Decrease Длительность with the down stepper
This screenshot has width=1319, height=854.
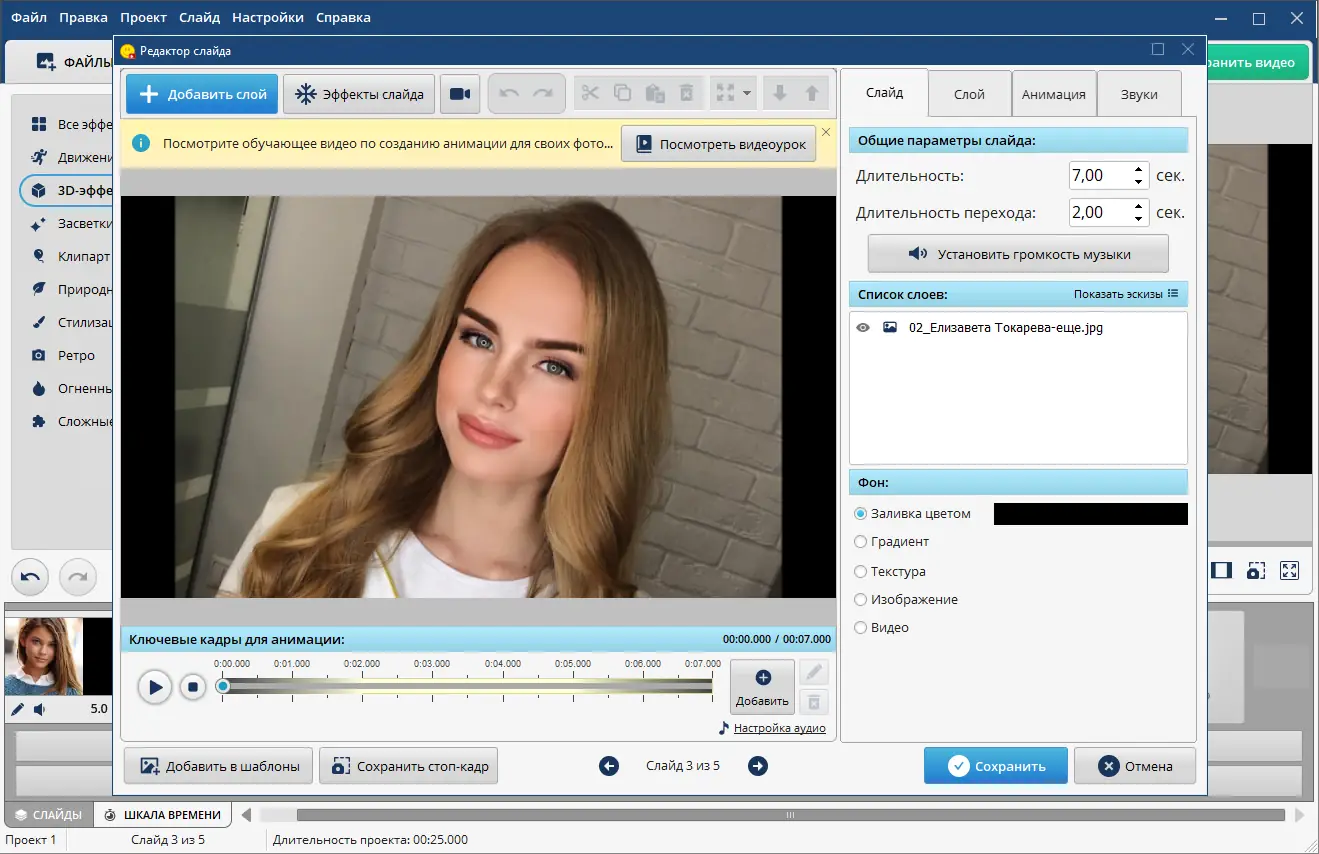point(1139,182)
